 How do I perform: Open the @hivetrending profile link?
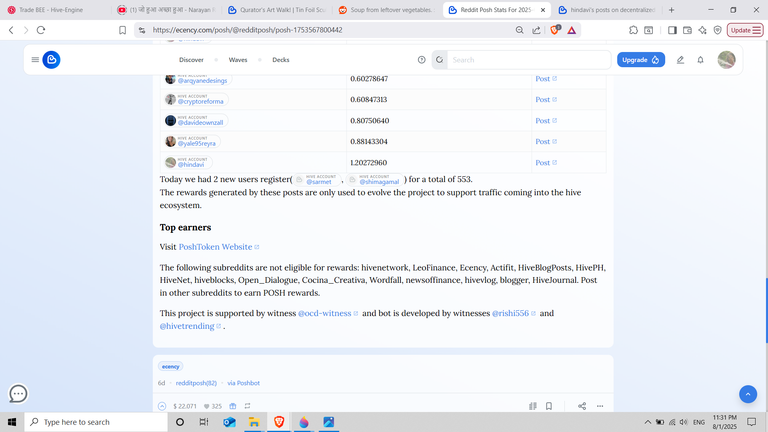(190, 326)
